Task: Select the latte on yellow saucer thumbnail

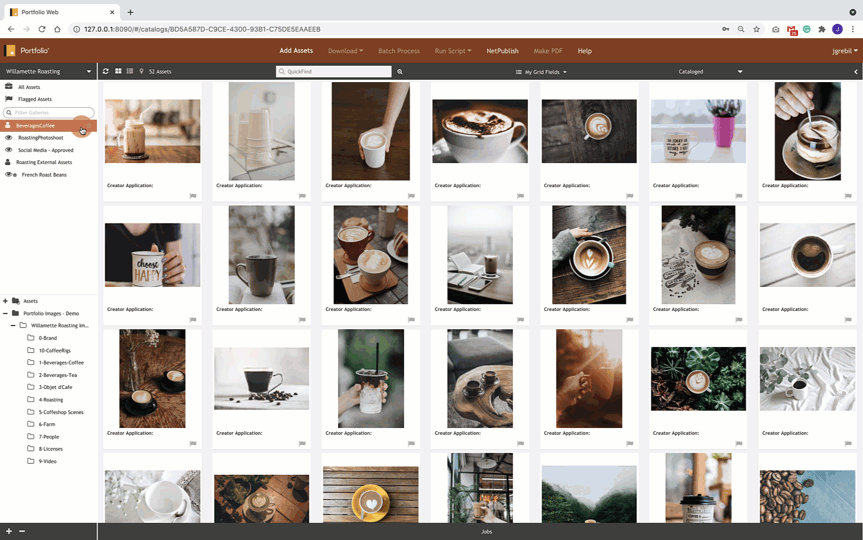Action: [370, 495]
